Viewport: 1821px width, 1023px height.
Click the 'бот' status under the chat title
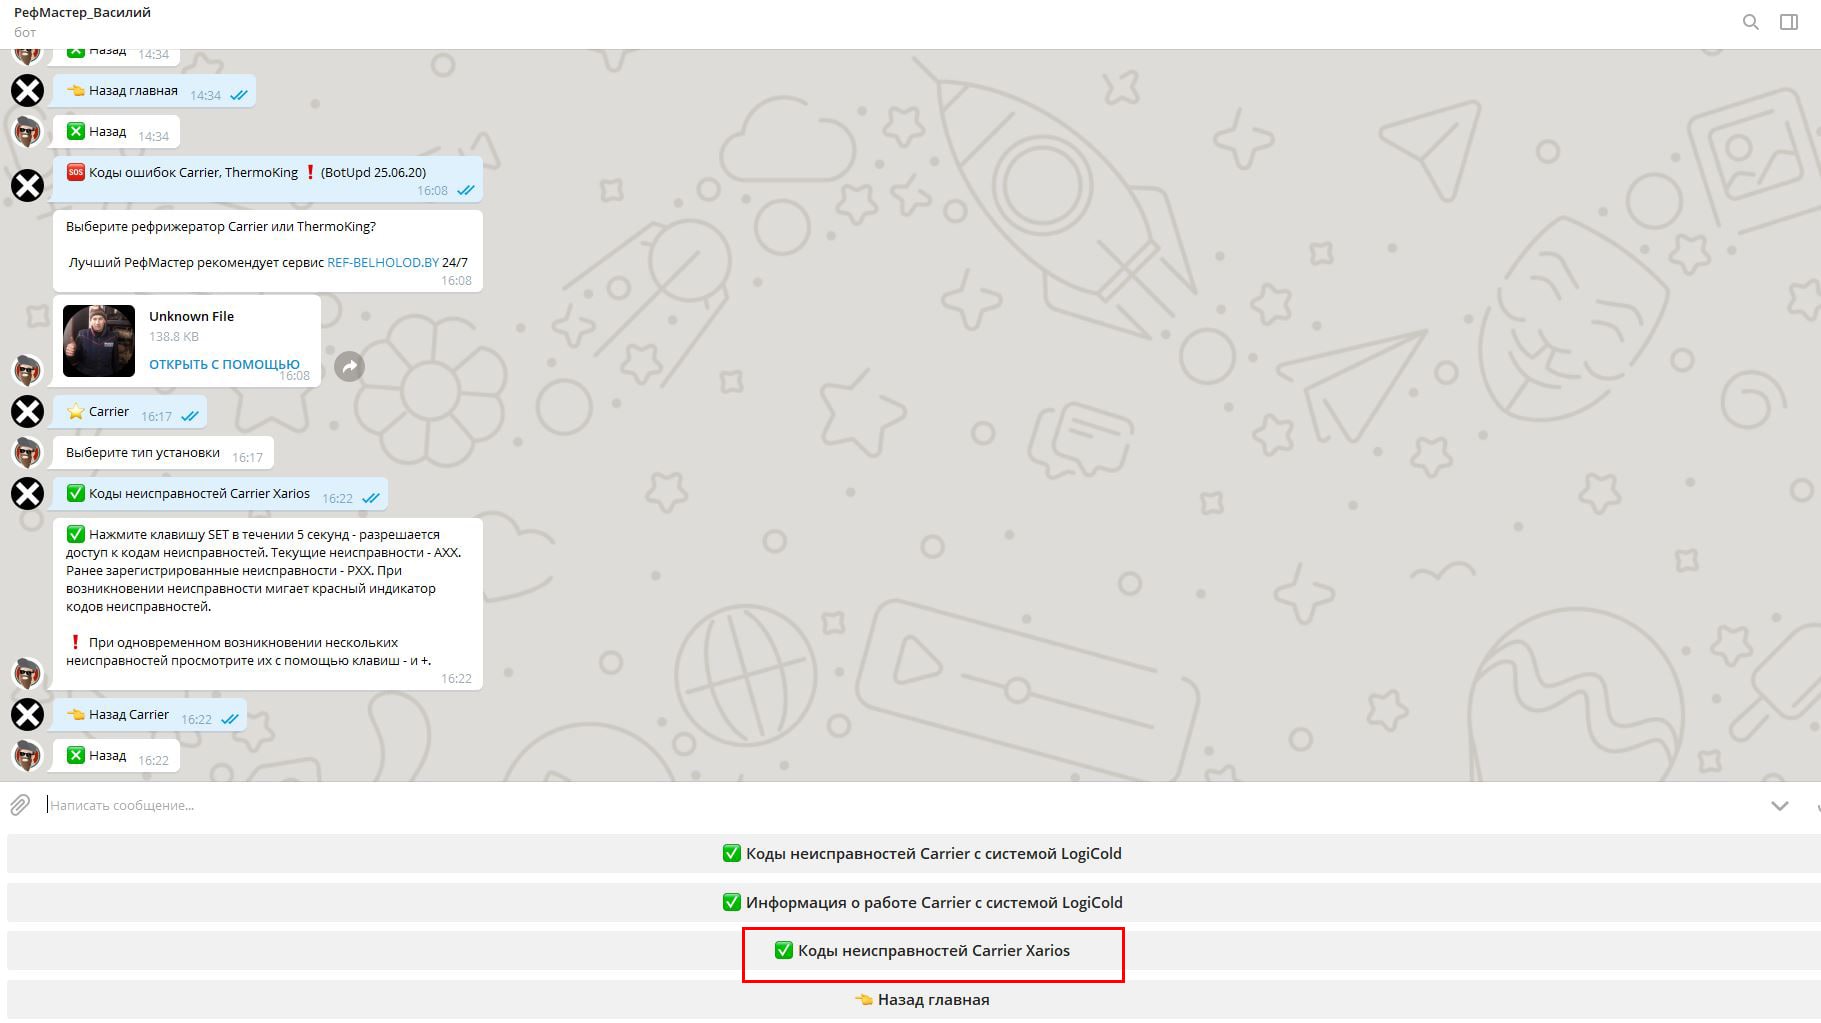pos(25,33)
